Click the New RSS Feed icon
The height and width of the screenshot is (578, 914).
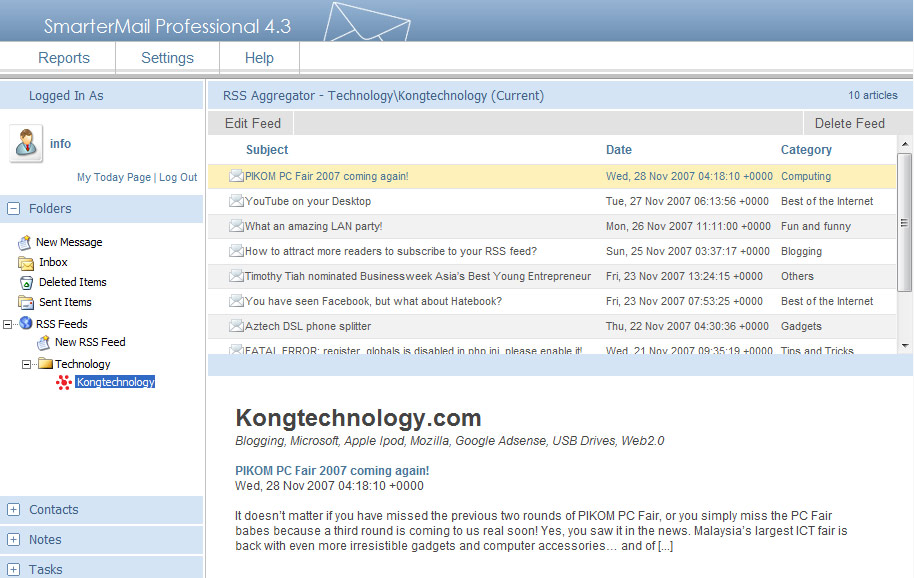(44, 342)
